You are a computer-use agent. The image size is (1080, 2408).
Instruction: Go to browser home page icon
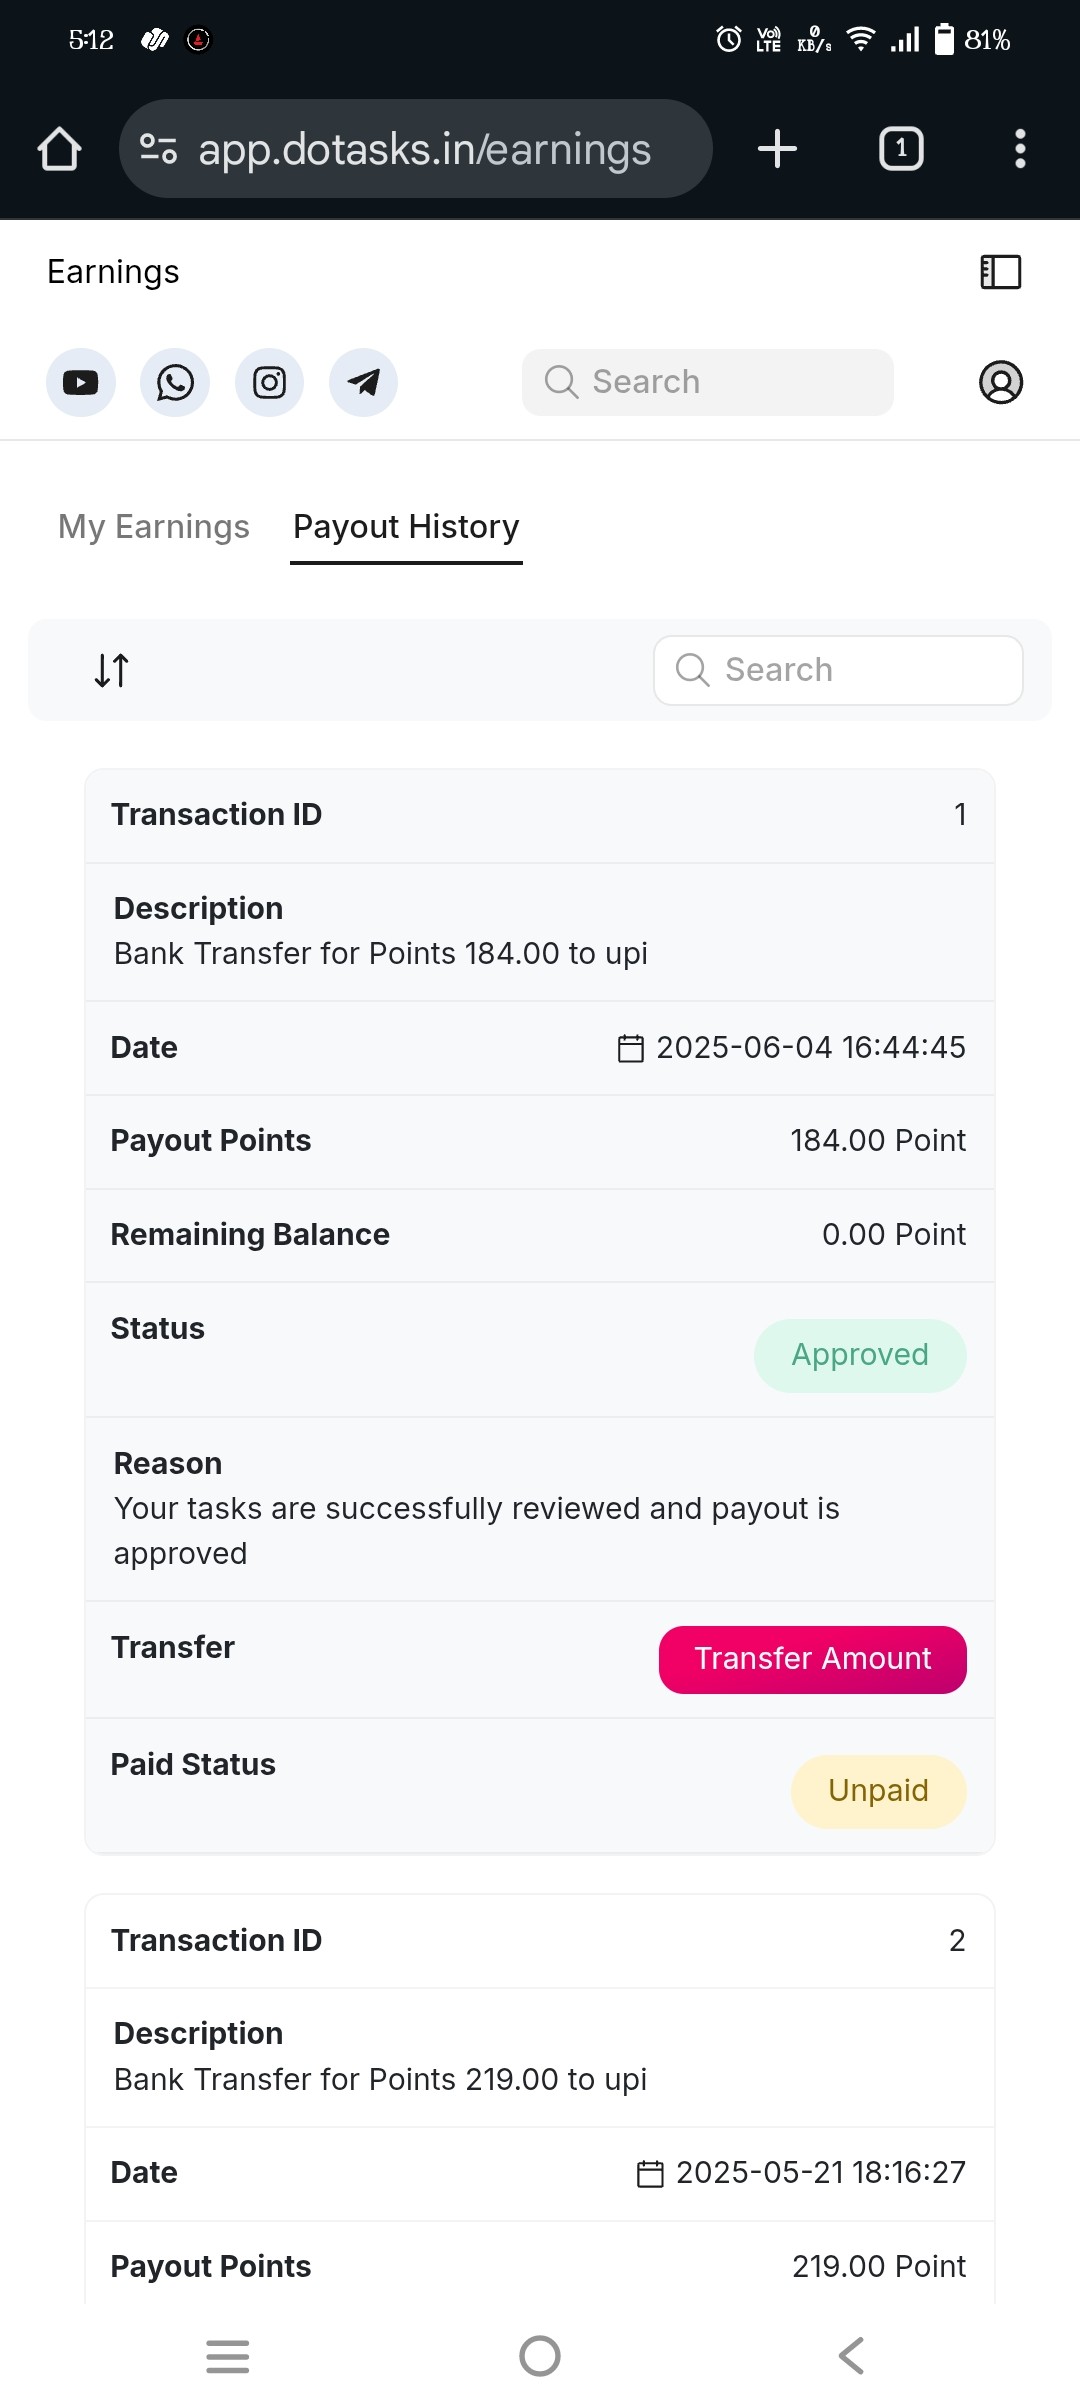click(60, 149)
